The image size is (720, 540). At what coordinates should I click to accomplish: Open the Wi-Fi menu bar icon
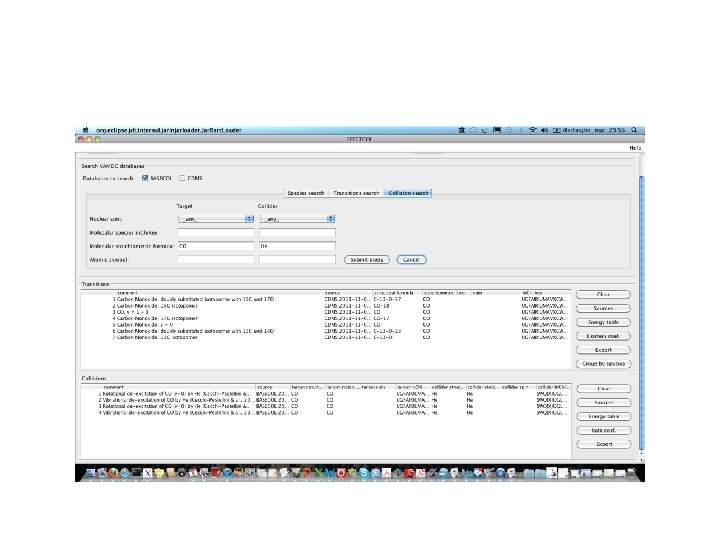click(x=532, y=130)
